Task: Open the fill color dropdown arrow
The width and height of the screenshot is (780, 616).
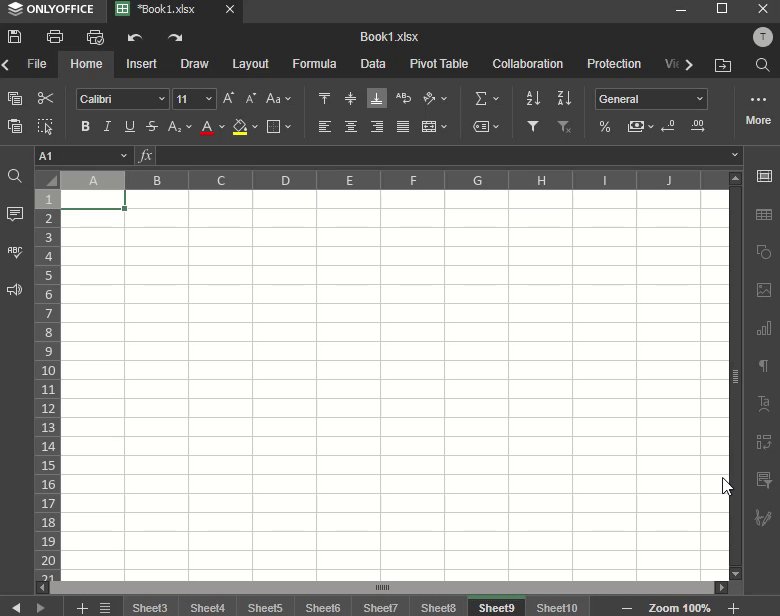Action: pos(255,127)
